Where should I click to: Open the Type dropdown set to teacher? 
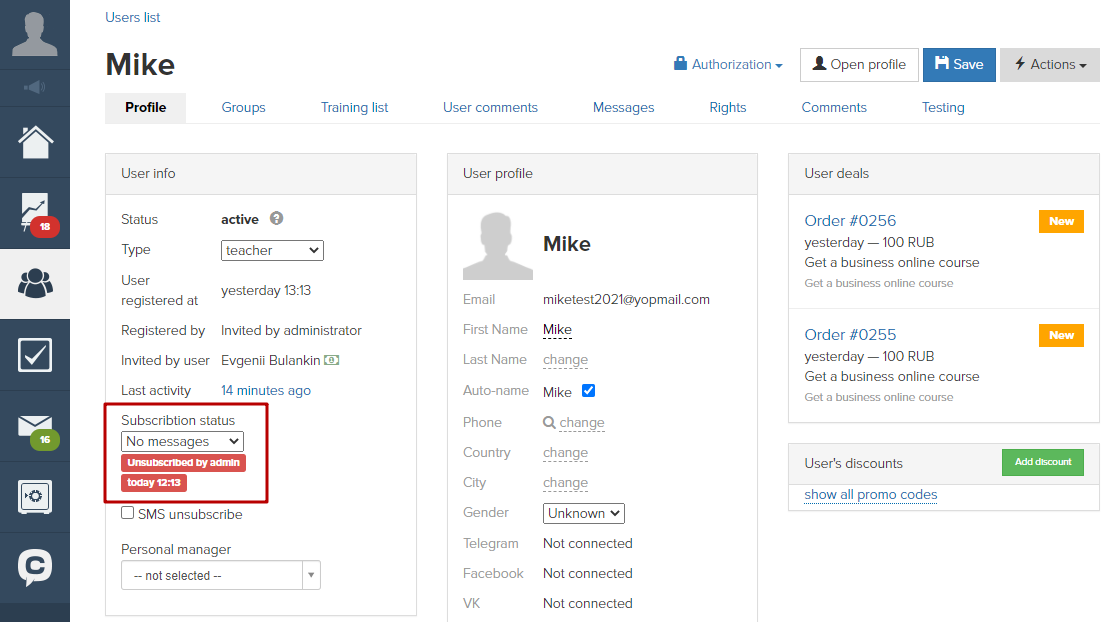pos(272,250)
